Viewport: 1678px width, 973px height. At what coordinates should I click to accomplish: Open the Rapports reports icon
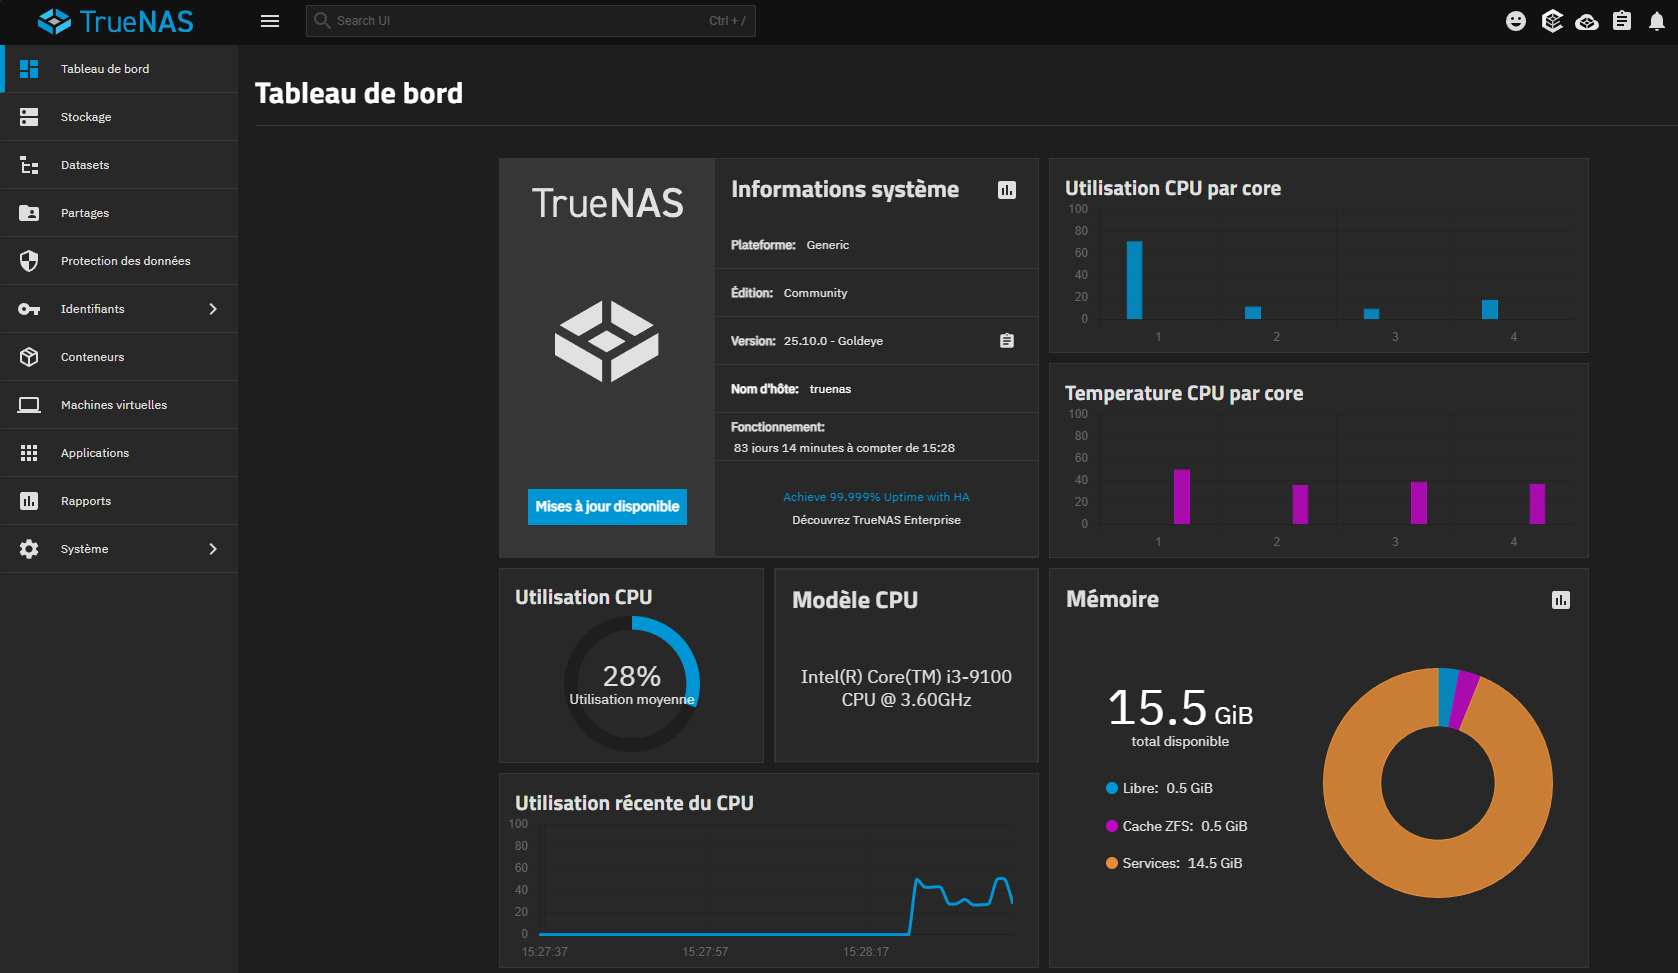[28, 500]
